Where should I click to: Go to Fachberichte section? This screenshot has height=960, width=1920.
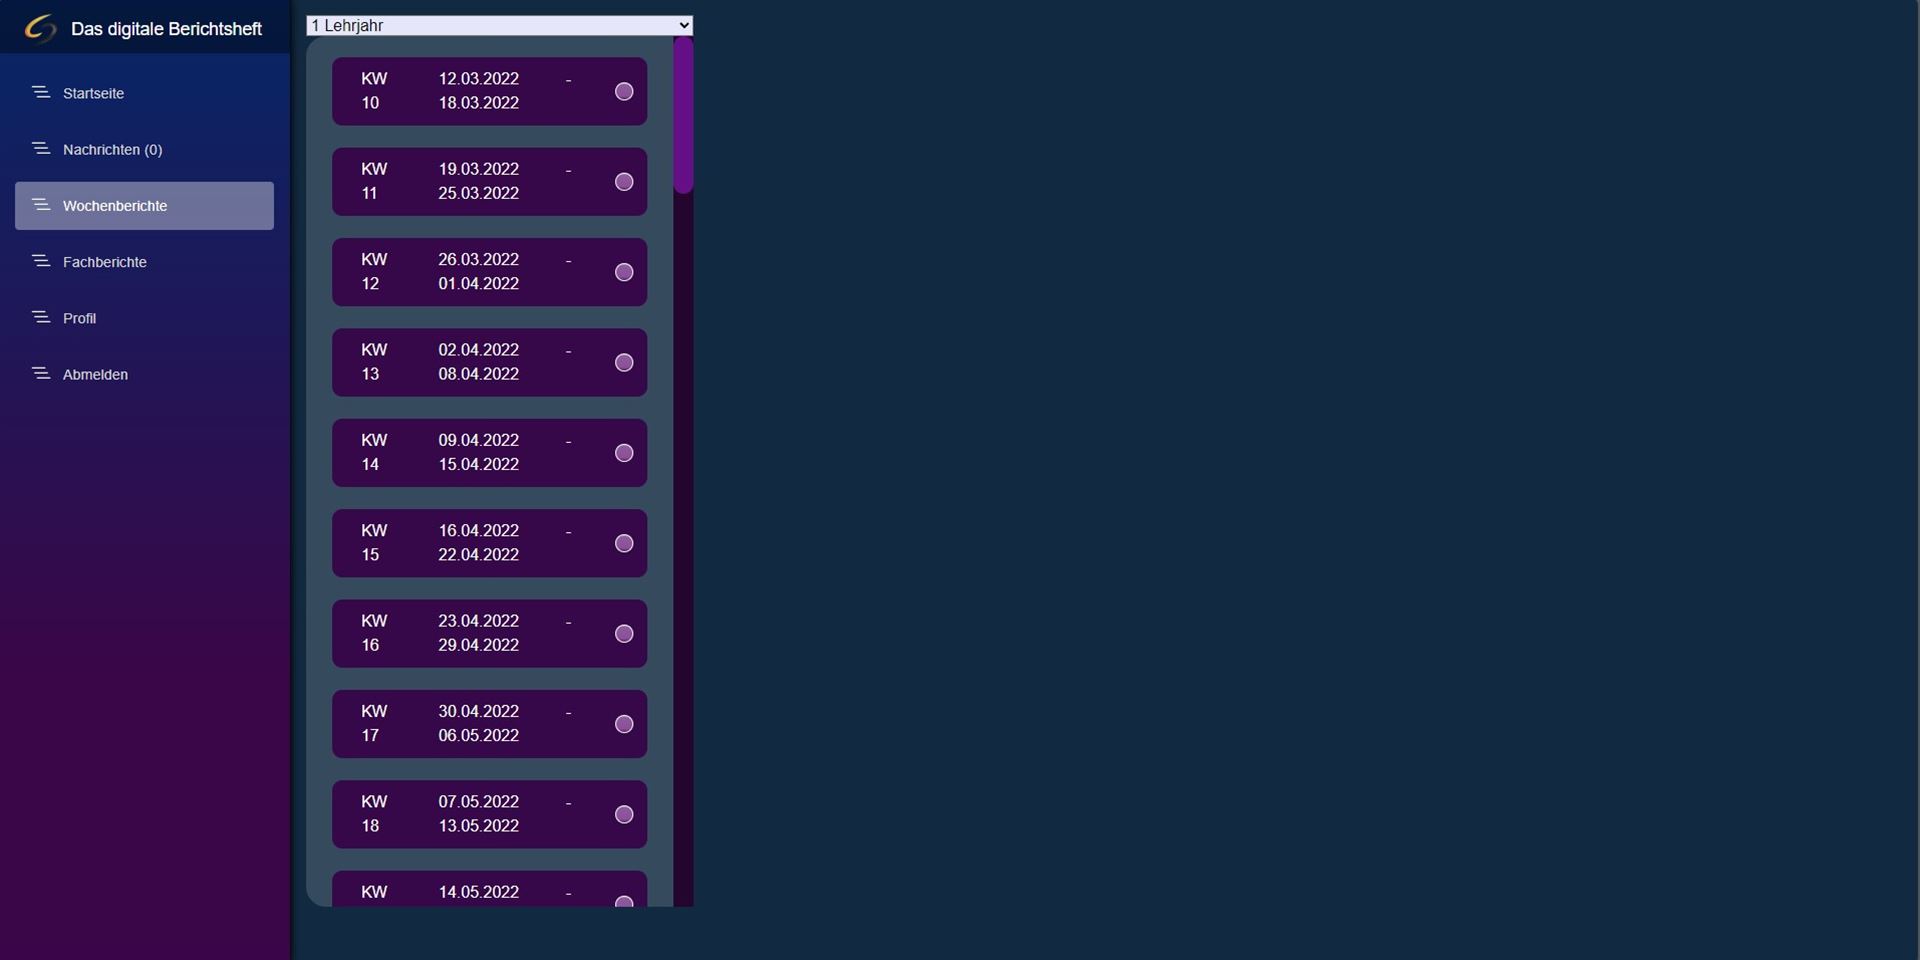[144, 262]
